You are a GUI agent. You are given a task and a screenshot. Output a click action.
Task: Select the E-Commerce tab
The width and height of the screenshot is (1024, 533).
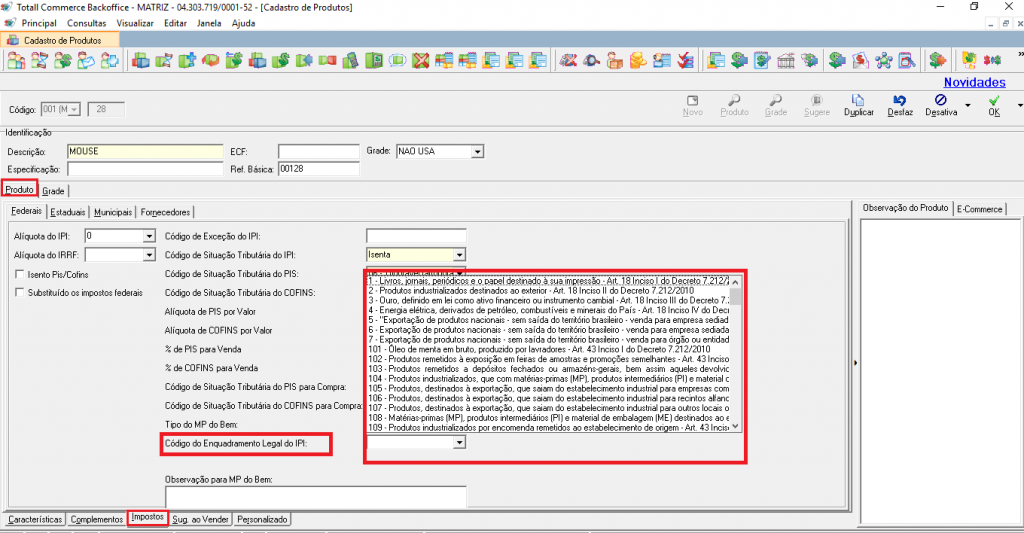979,208
